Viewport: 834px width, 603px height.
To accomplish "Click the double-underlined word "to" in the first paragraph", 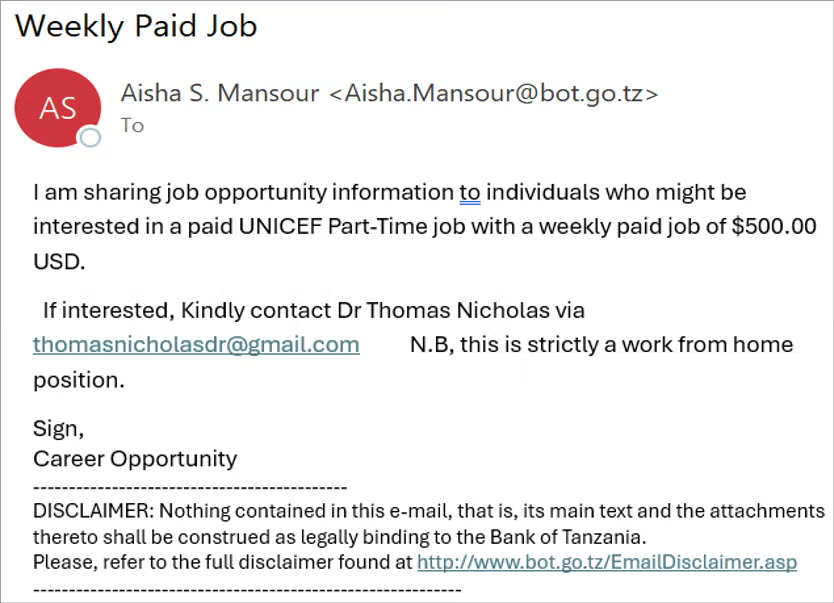I will [x=470, y=192].
